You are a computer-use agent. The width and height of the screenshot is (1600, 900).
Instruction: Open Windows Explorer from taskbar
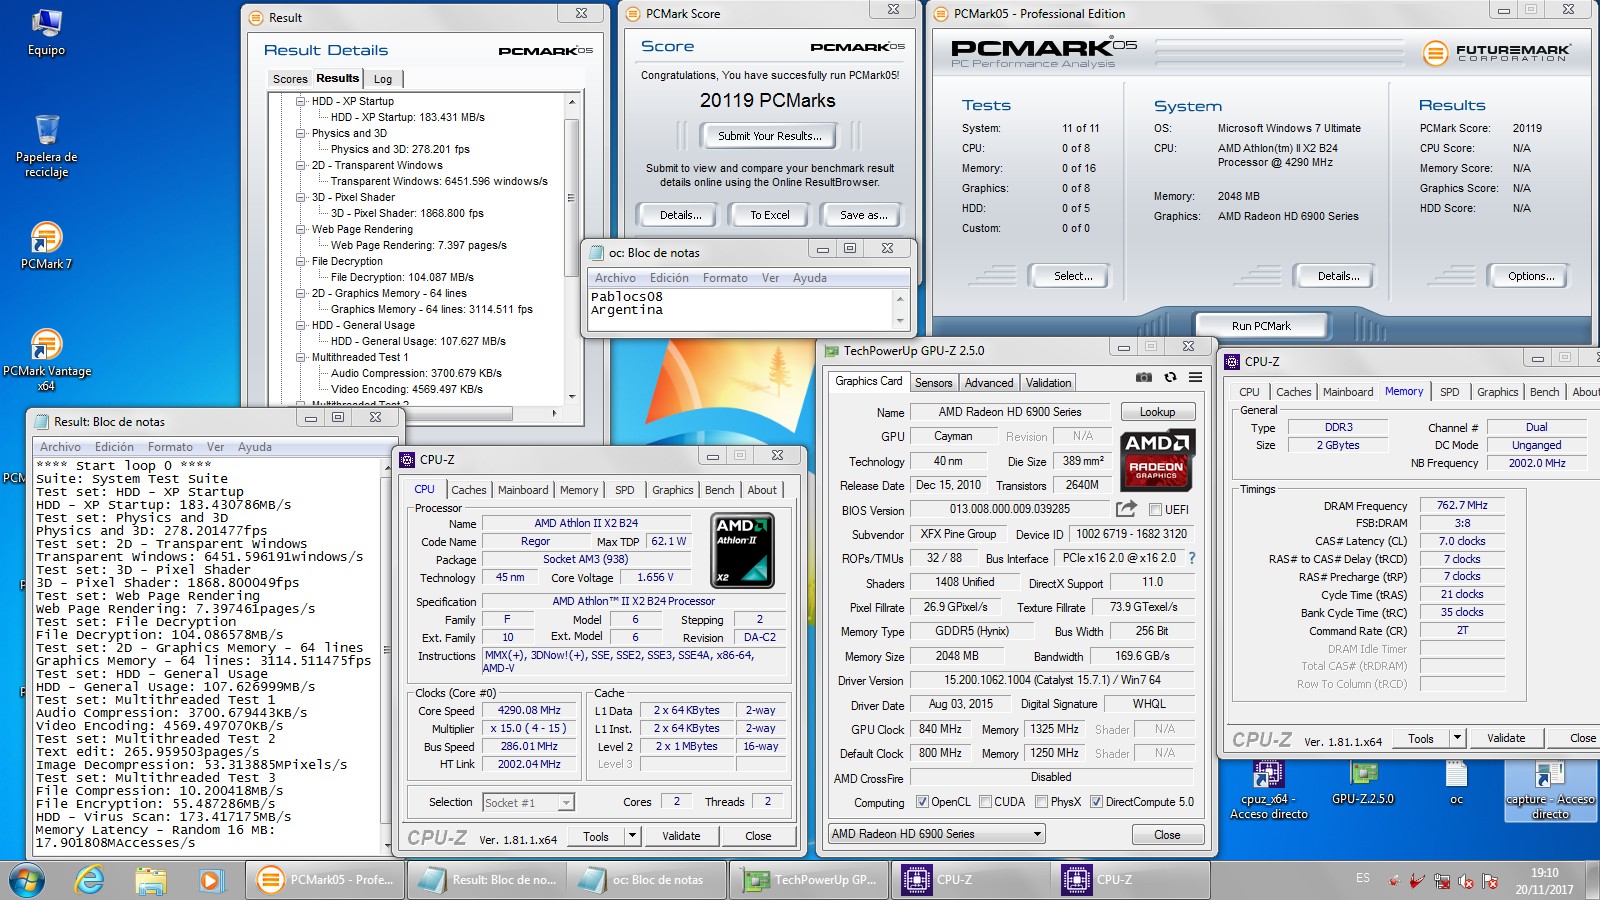pyautogui.click(x=151, y=880)
